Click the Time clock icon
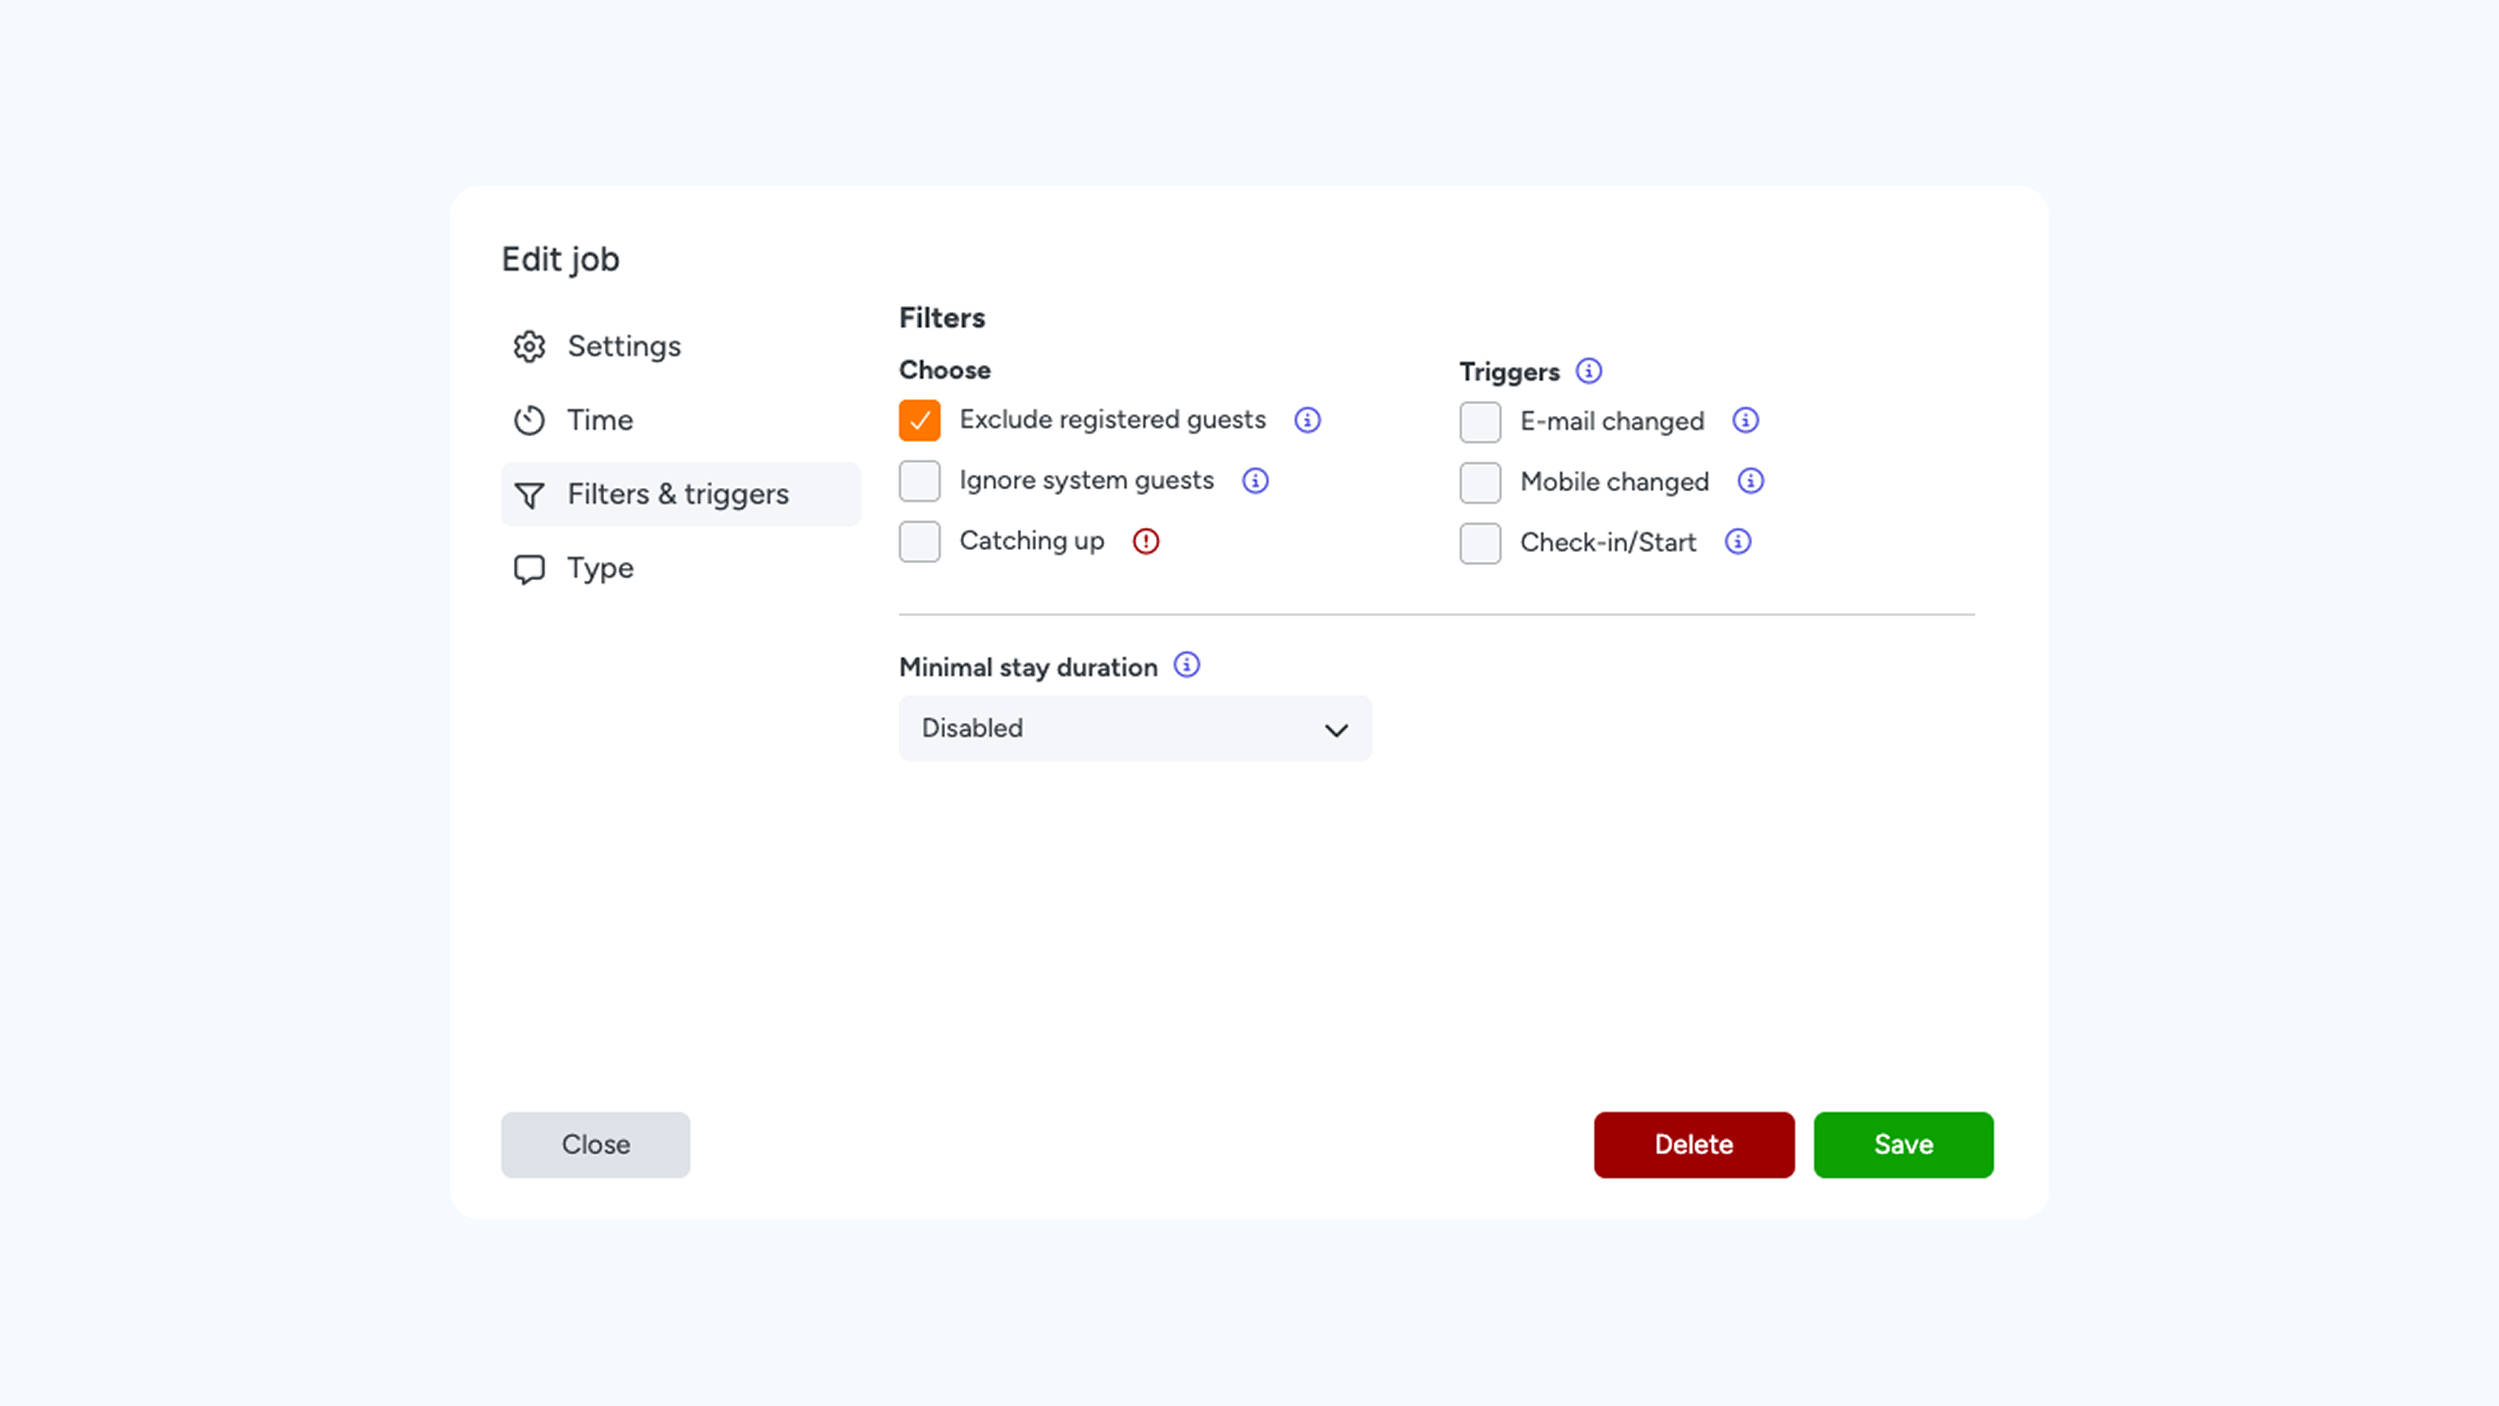The height and width of the screenshot is (1406, 2499). click(x=529, y=420)
